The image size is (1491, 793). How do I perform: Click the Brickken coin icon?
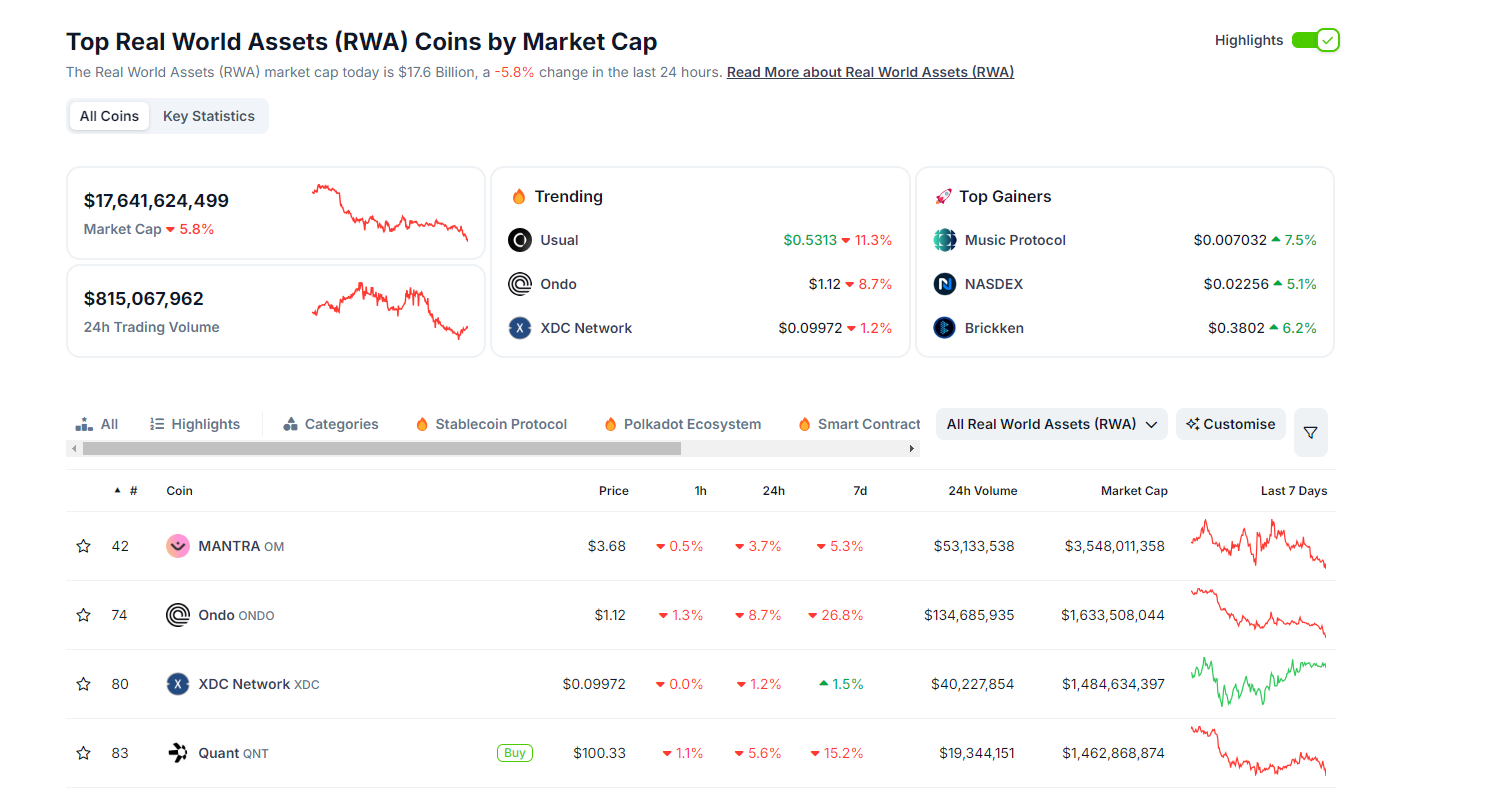point(945,328)
